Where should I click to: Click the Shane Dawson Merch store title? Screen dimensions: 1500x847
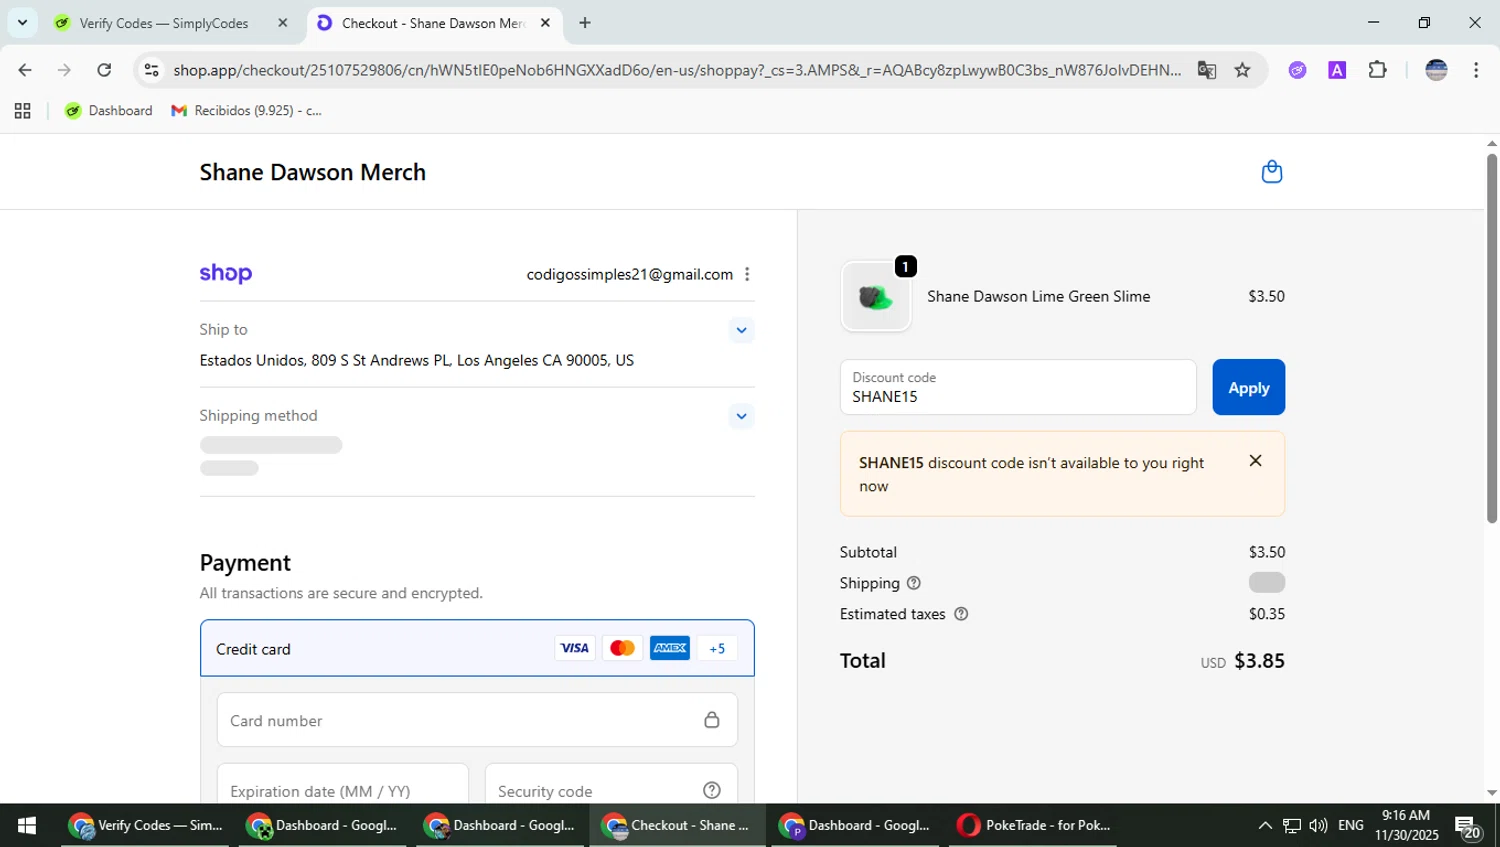tap(313, 172)
